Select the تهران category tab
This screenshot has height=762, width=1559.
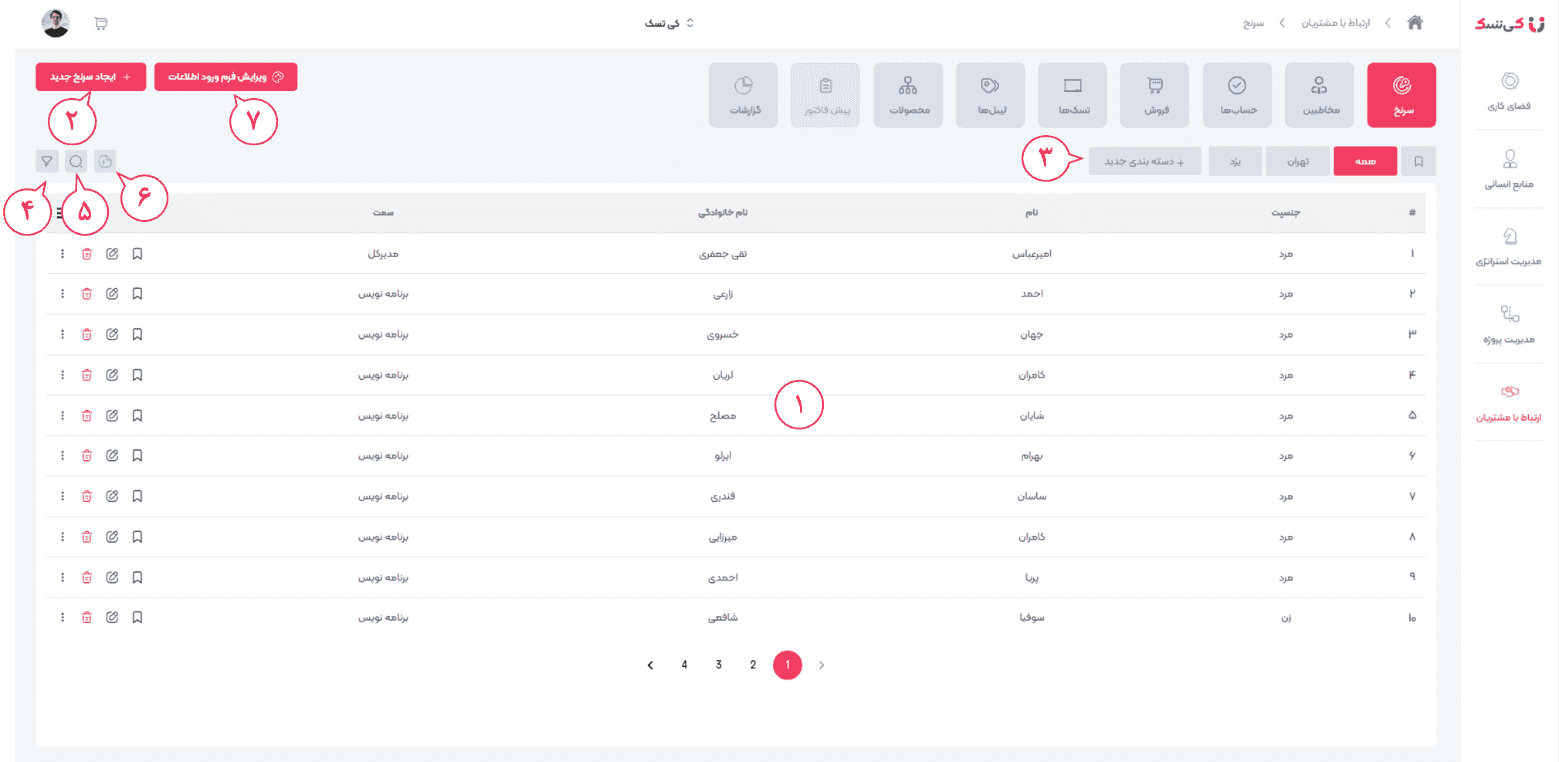click(1296, 161)
